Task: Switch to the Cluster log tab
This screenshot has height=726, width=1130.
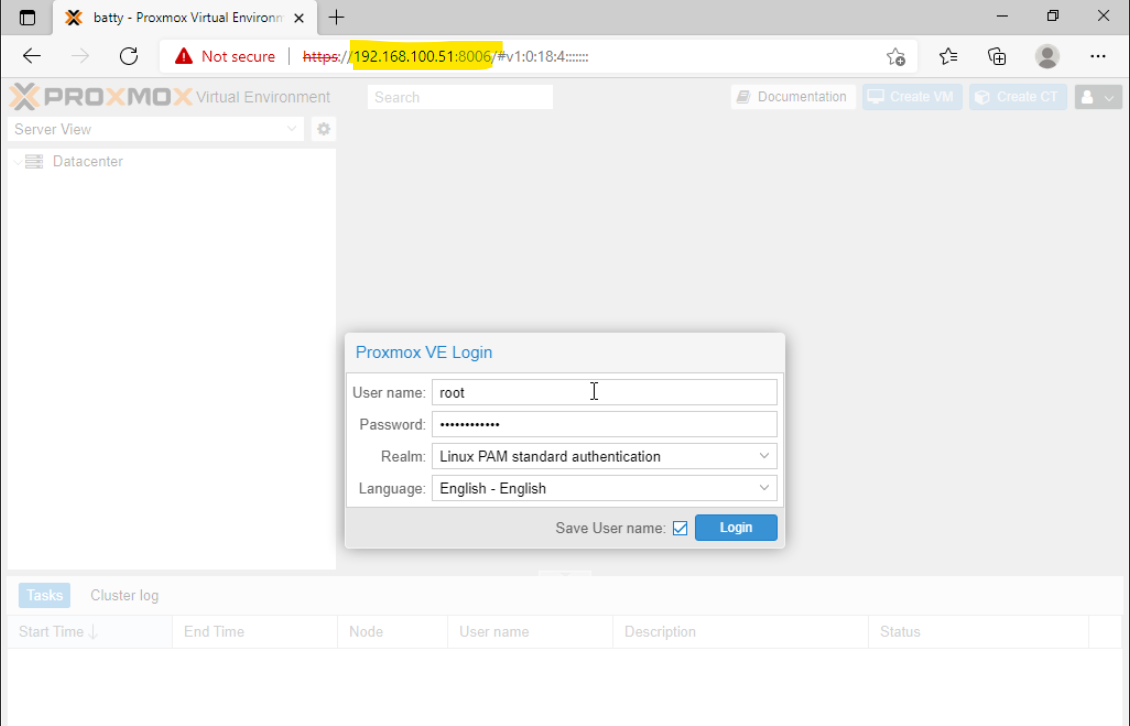Action: (x=124, y=595)
